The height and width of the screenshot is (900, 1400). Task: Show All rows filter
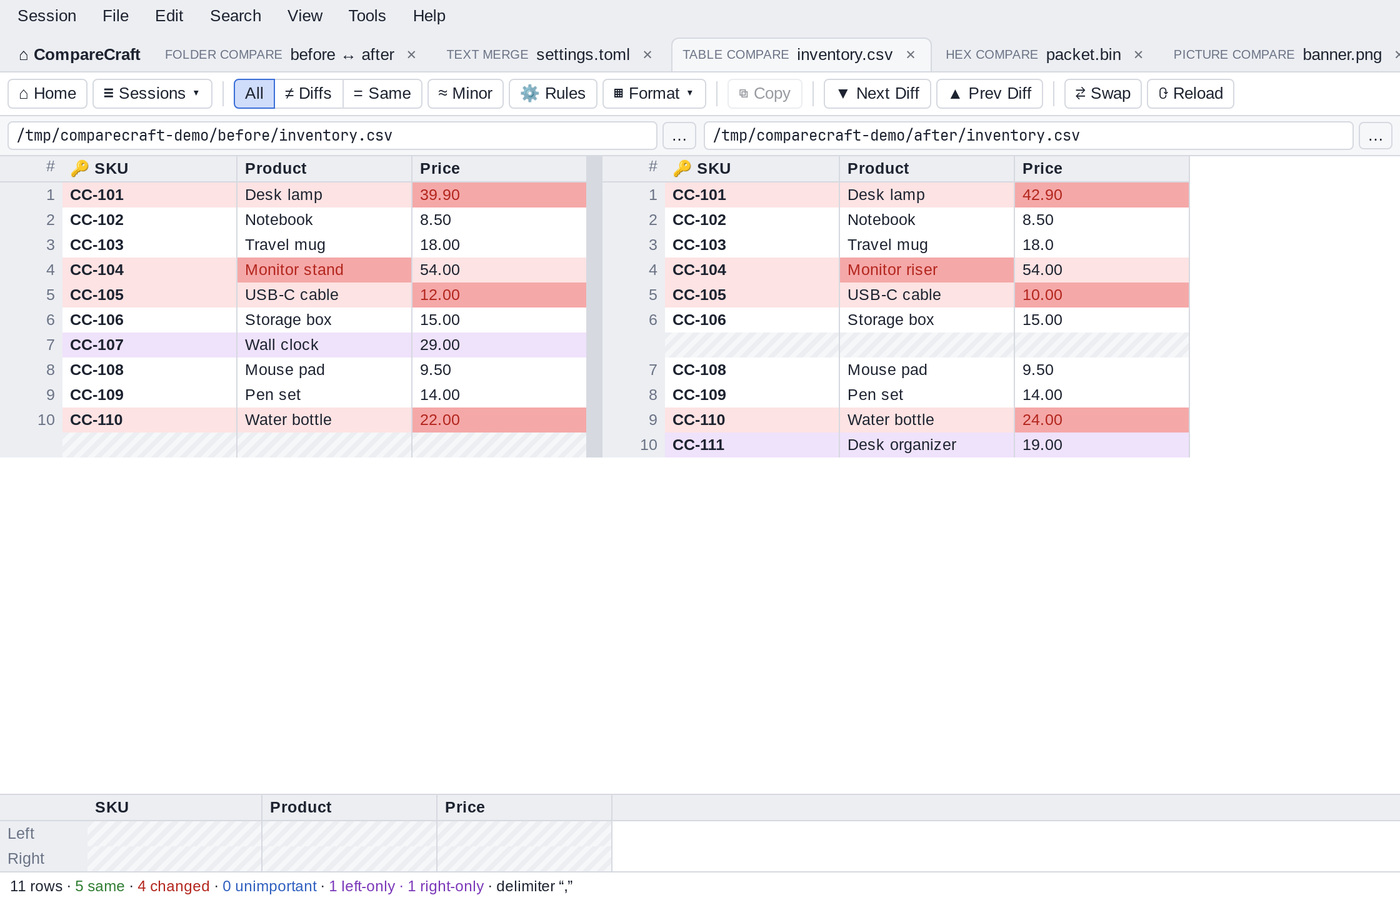click(x=254, y=93)
